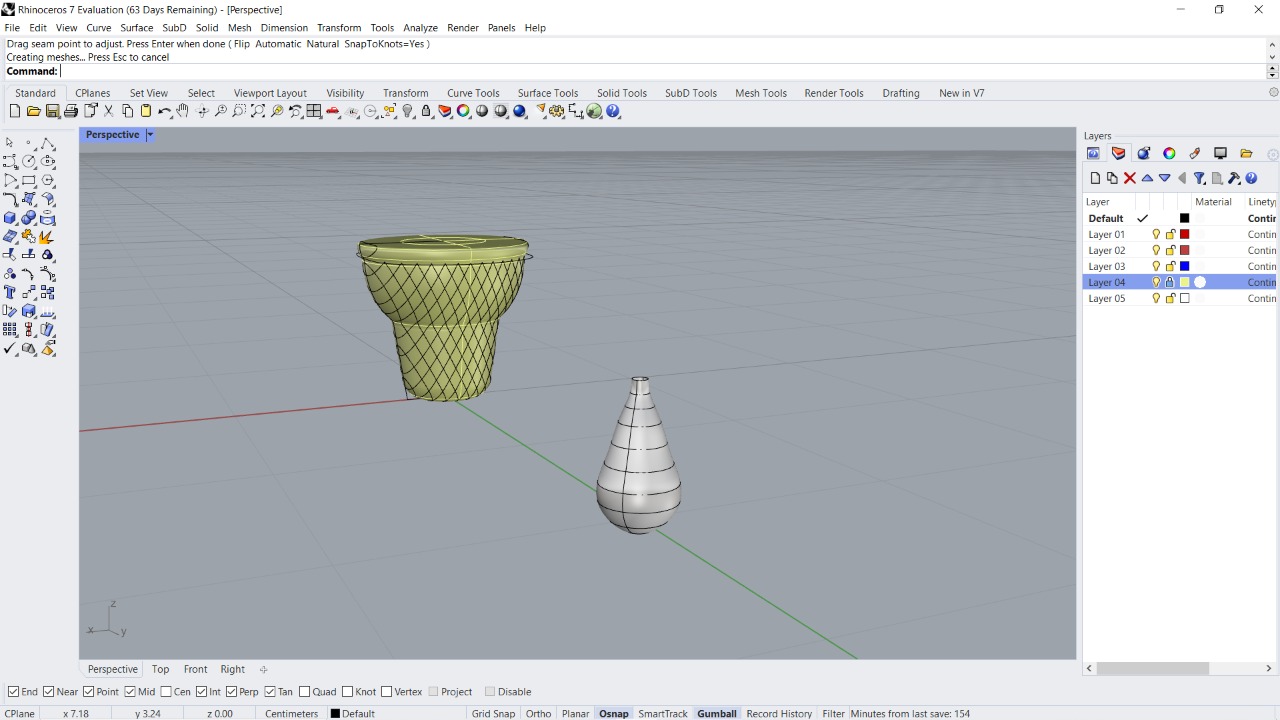Click the Cut scissors icon
1280x720 pixels.
[109, 111]
